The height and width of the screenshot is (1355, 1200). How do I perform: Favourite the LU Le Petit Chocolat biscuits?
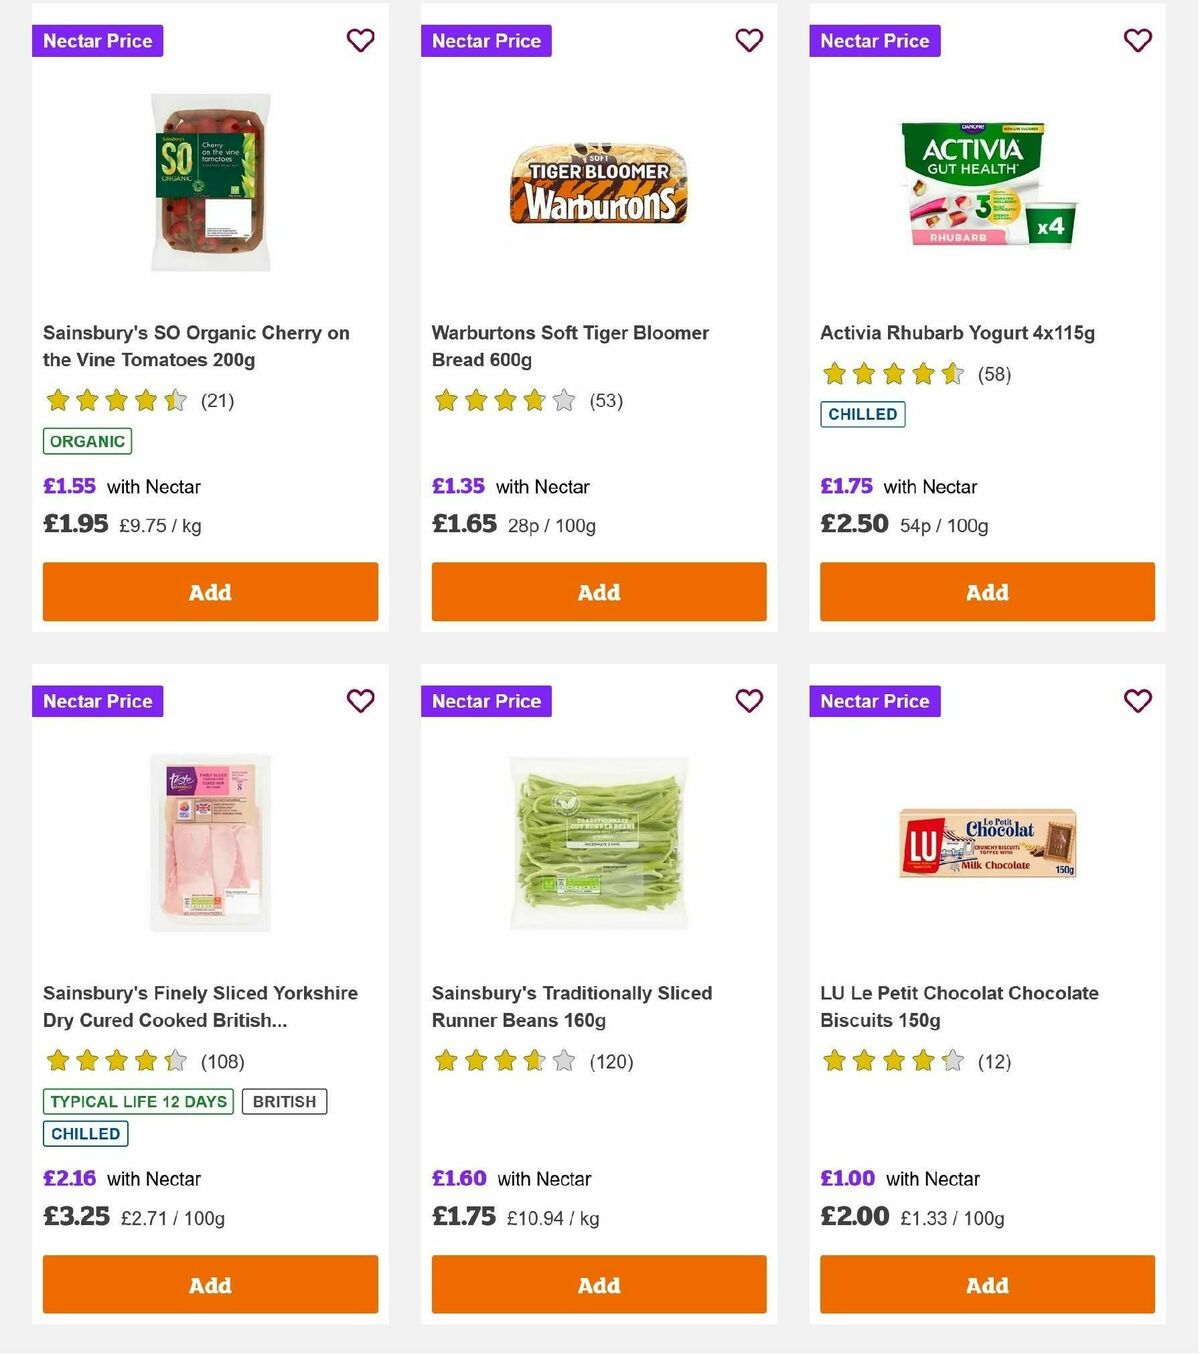[x=1137, y=701]
